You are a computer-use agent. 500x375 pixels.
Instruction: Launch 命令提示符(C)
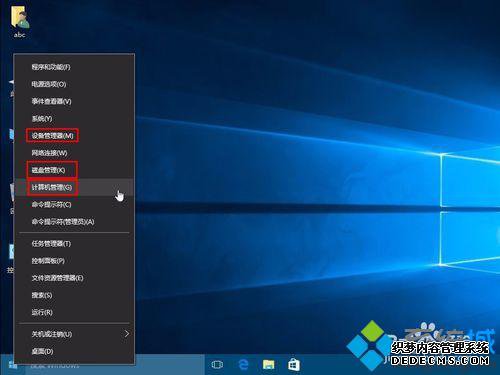tap(74, 204)
